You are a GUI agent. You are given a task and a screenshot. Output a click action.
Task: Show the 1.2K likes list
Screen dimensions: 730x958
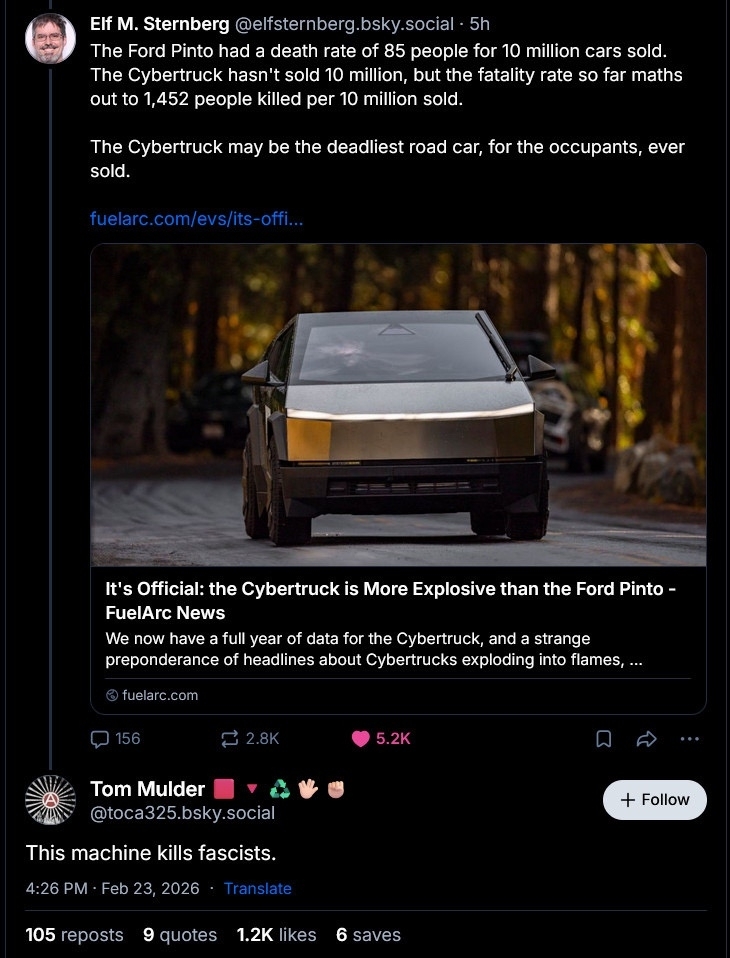[x=276, y=935]
